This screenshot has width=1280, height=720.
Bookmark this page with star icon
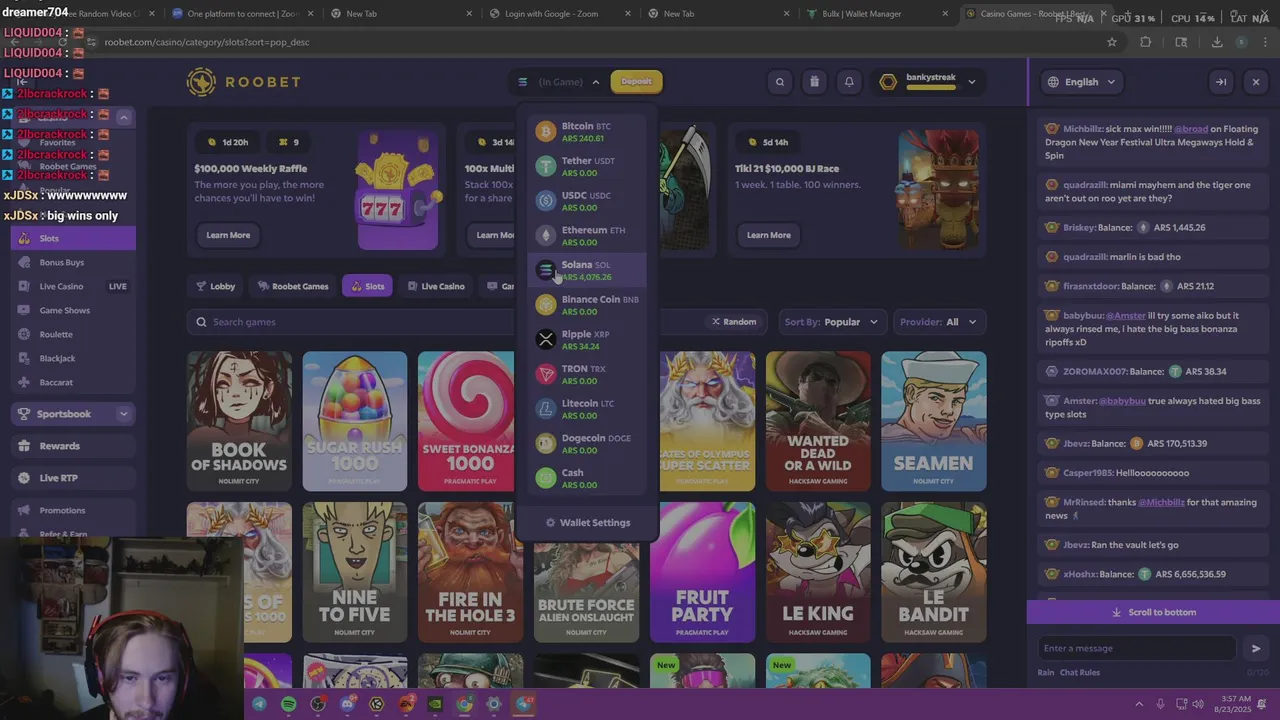pos(1111,42)
